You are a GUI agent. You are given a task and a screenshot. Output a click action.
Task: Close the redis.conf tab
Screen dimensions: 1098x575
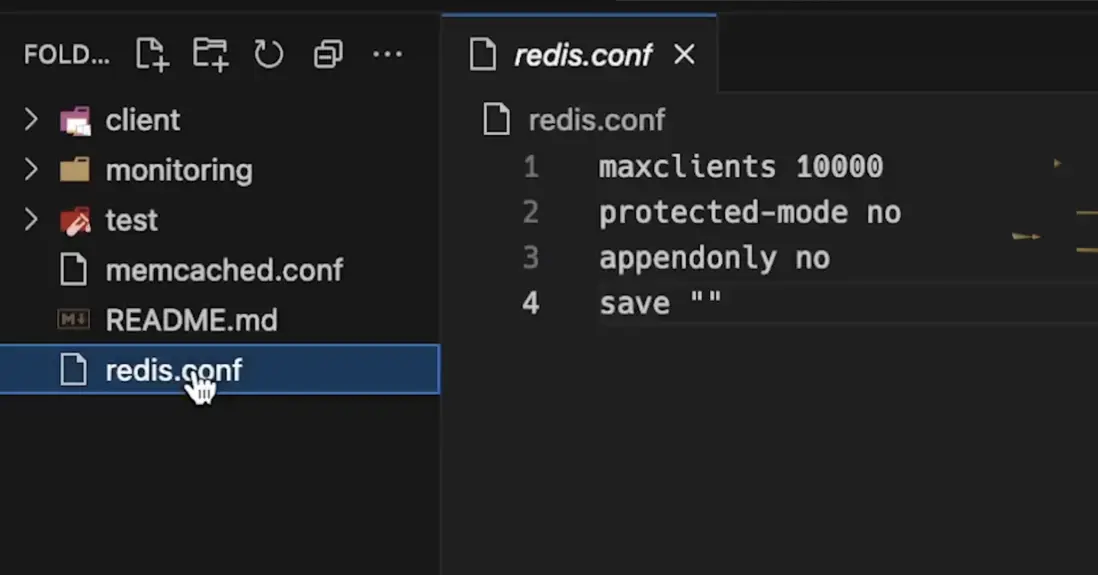[x=684, y=55]
